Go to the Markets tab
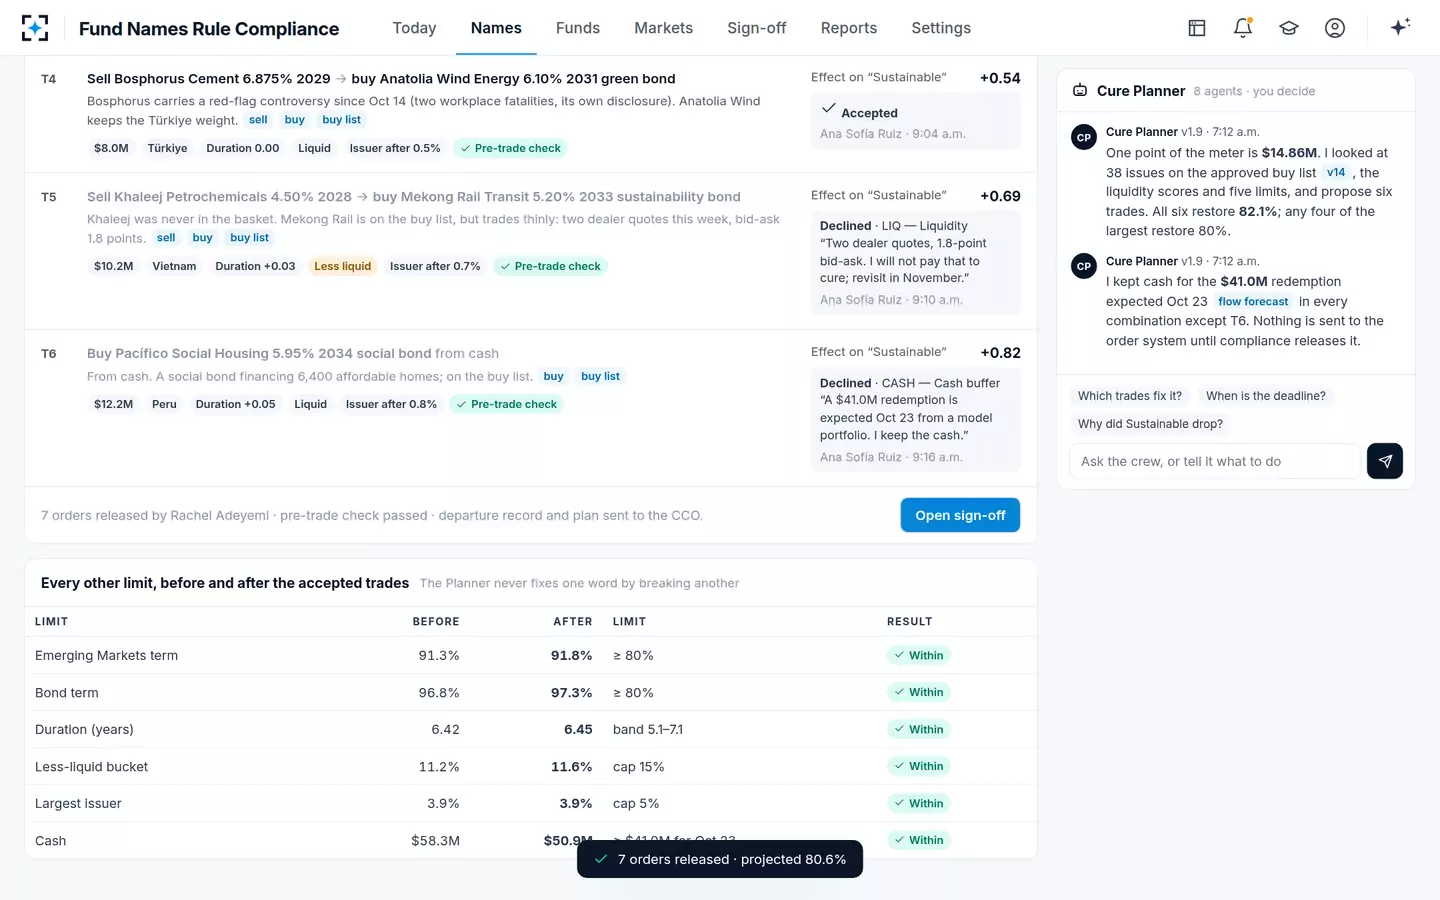1440x900 pixels. [x=663, y=28]
